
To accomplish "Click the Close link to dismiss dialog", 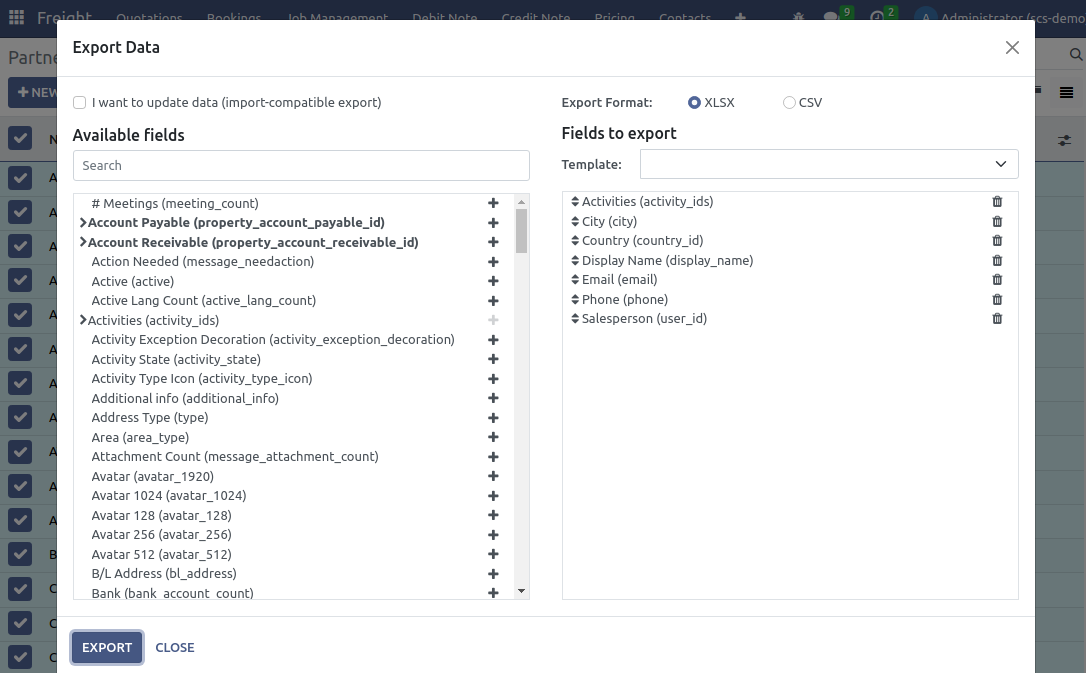I will [x=175, y=647].
